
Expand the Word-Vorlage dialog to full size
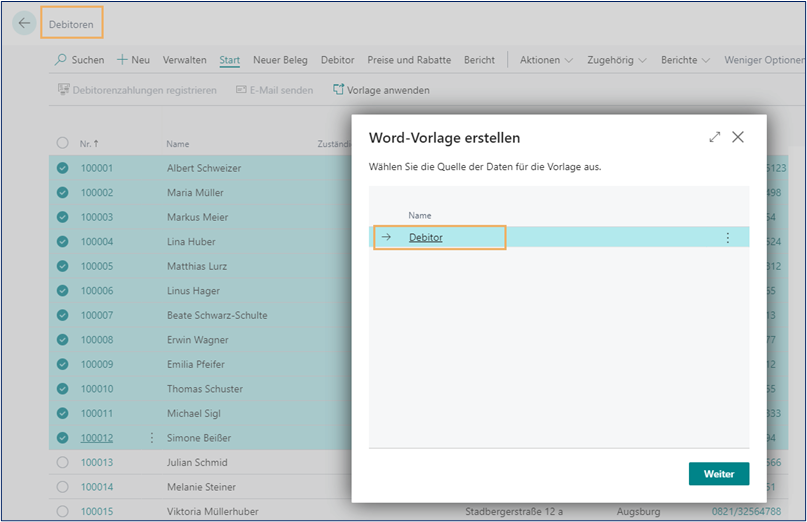click(714, 137)
